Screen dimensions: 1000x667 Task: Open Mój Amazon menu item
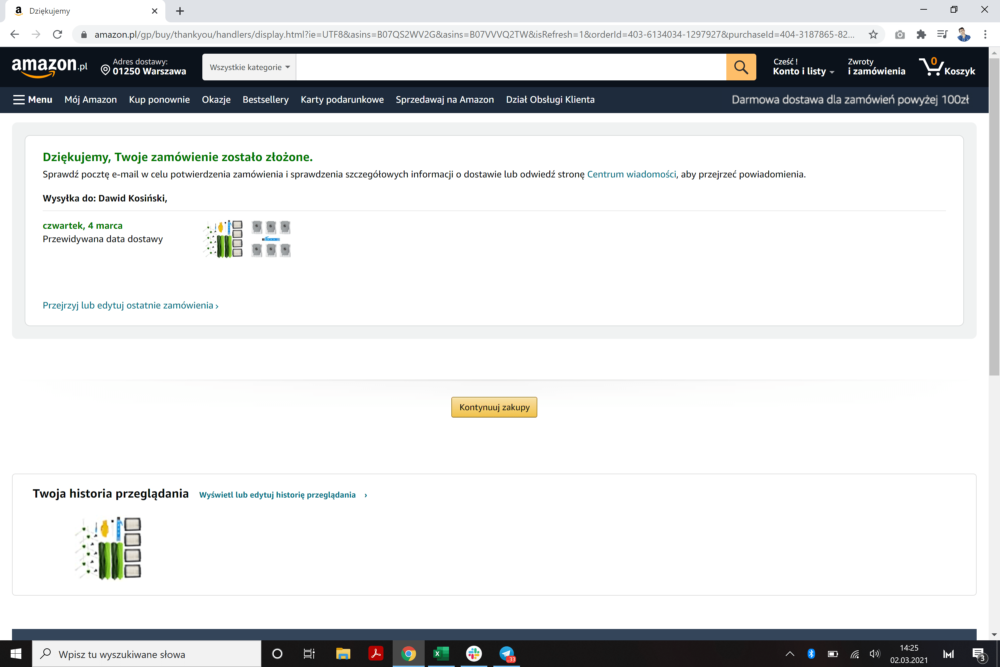[91, 99]
